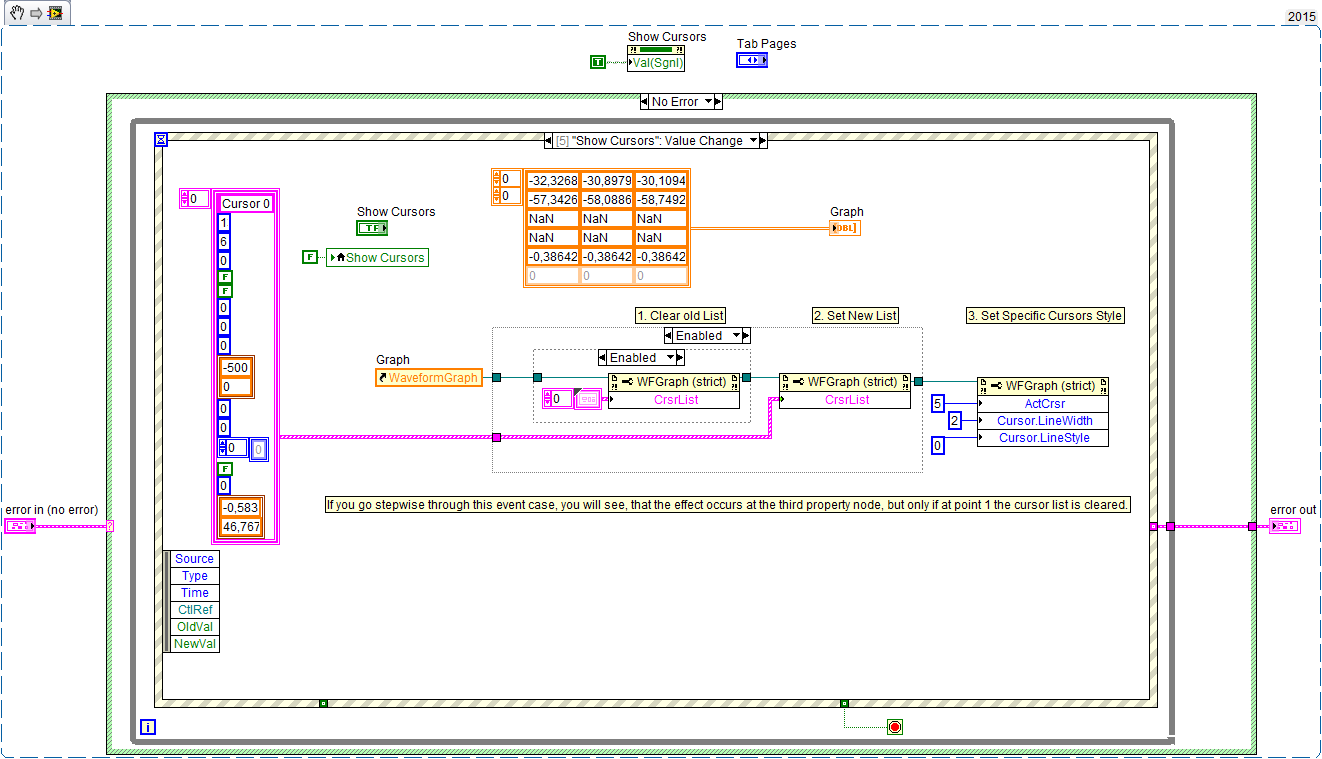Screen dimensions: 1322x759
Task: Select the True boolean constant near Val(Sgnl)
Action: point(597,62)
